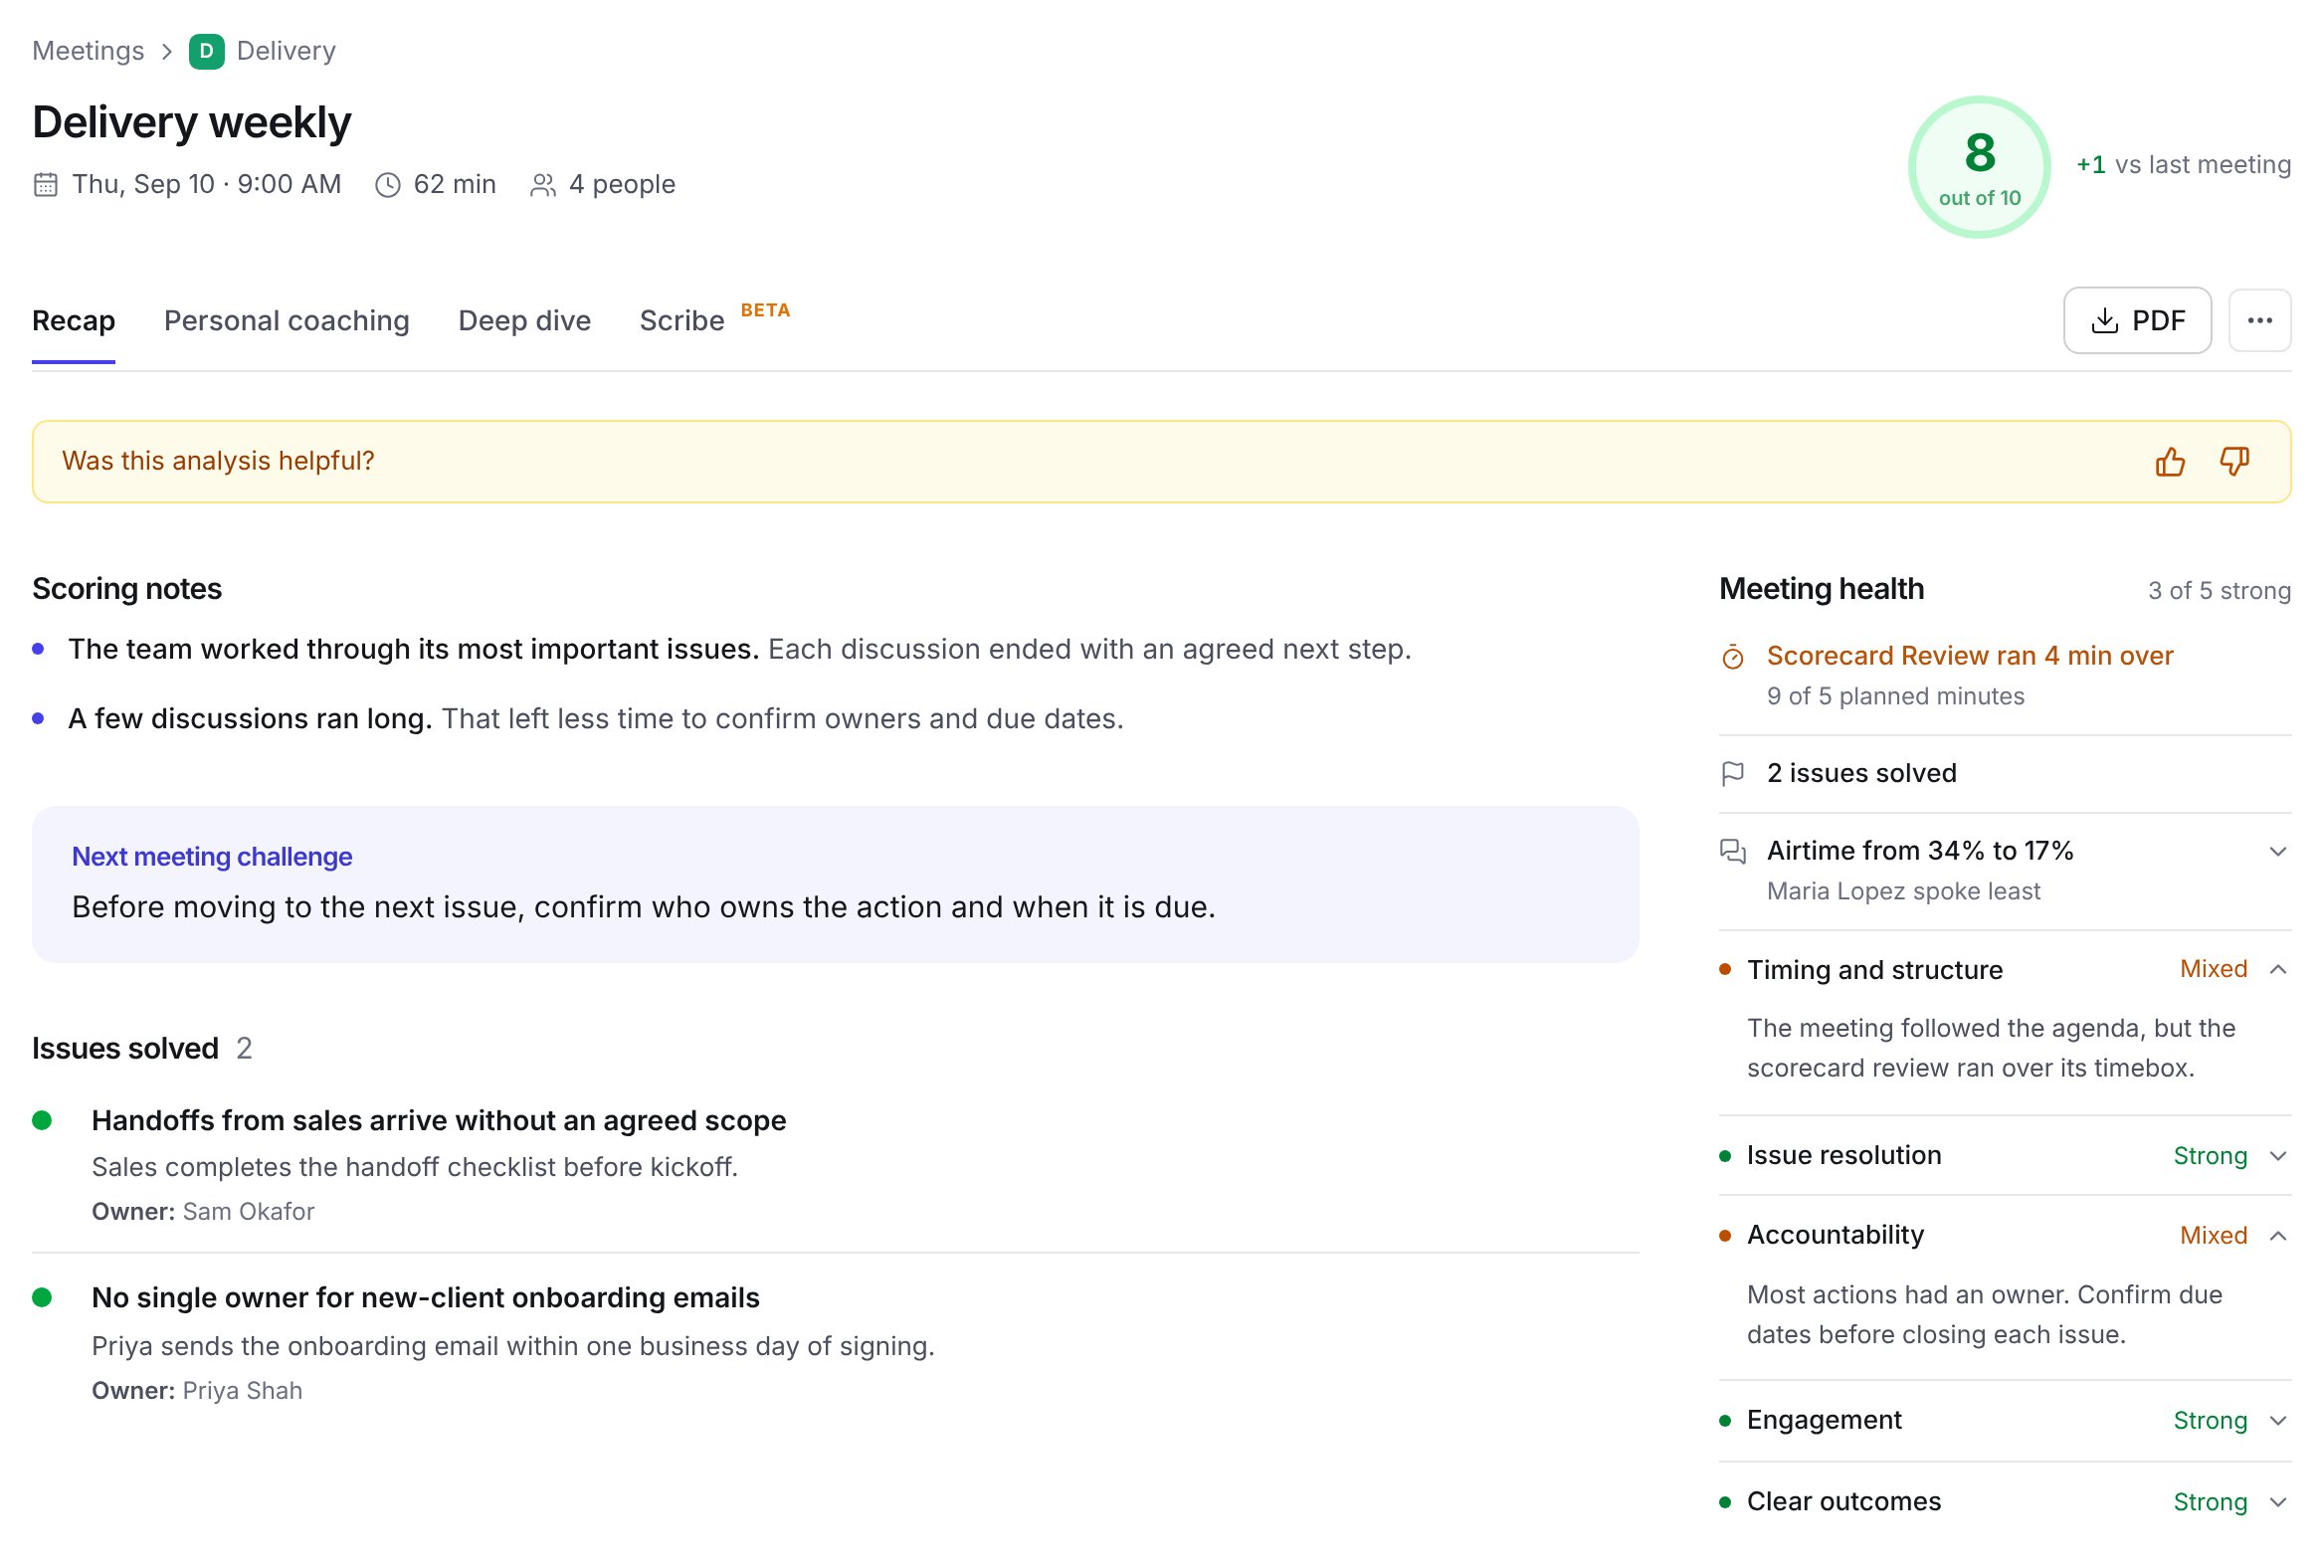Click the flag icon by issues solved
This screenshot has height=1568, width=2324.
(1733, 774)
